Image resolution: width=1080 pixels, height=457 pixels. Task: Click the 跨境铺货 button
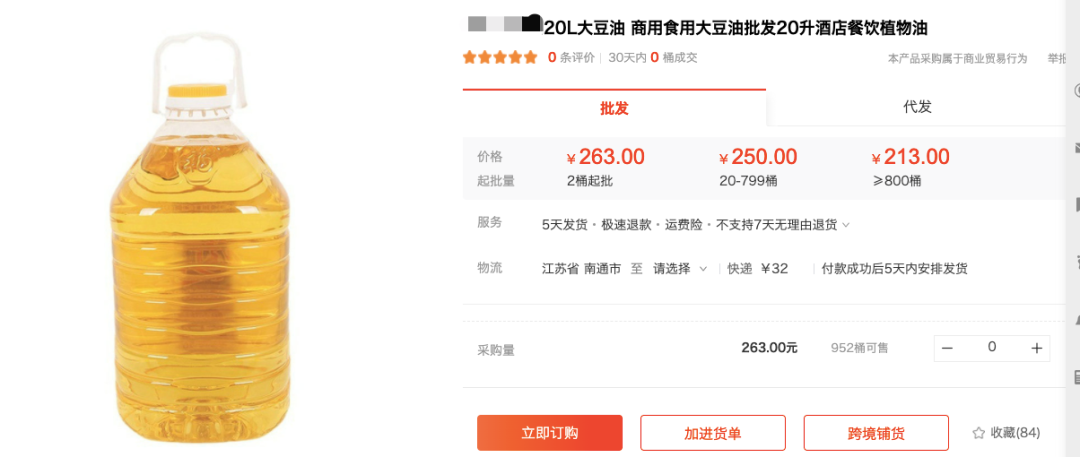(876, 433)
